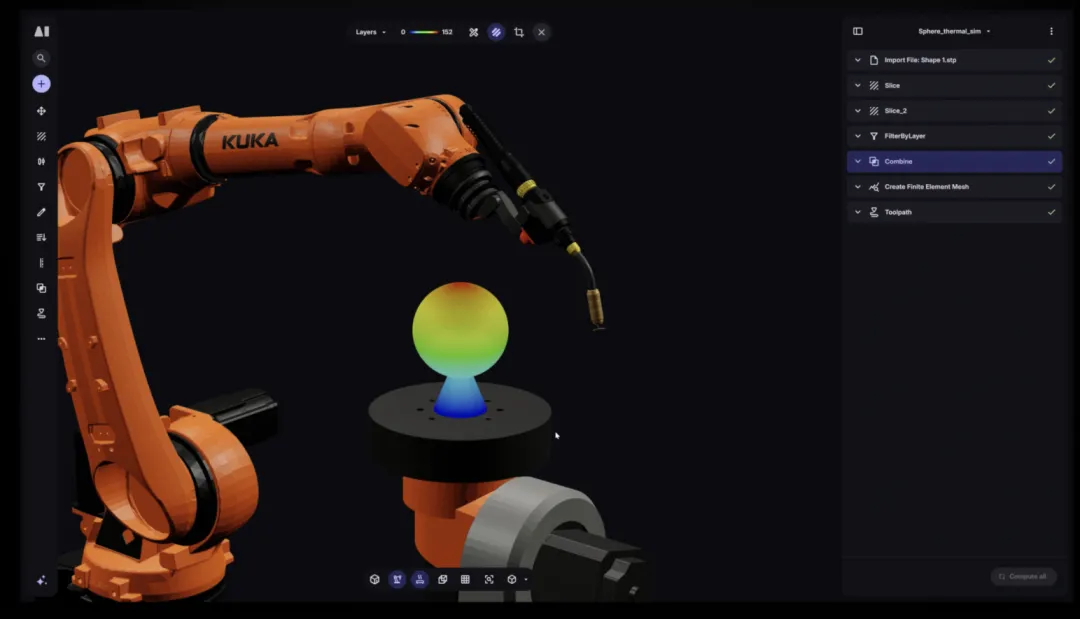Select the pencil edit tool in the sidebar
This screenshot has height=619, width=1080.
(x=41, y=212)
